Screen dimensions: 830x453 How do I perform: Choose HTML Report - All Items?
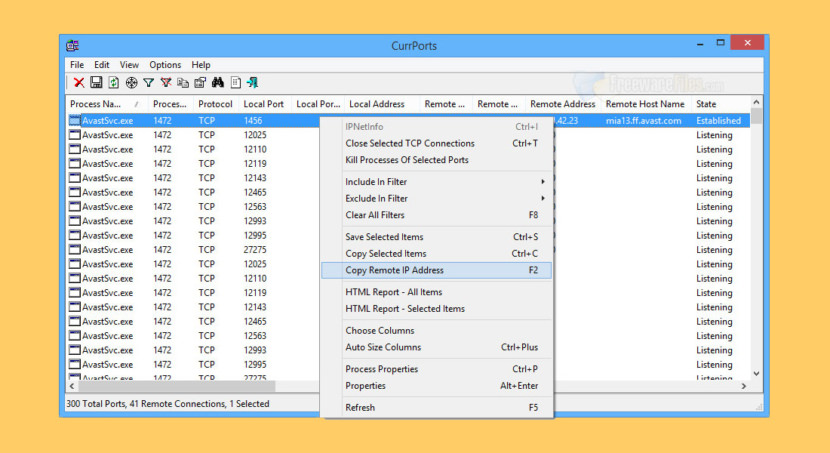point(437,292)
